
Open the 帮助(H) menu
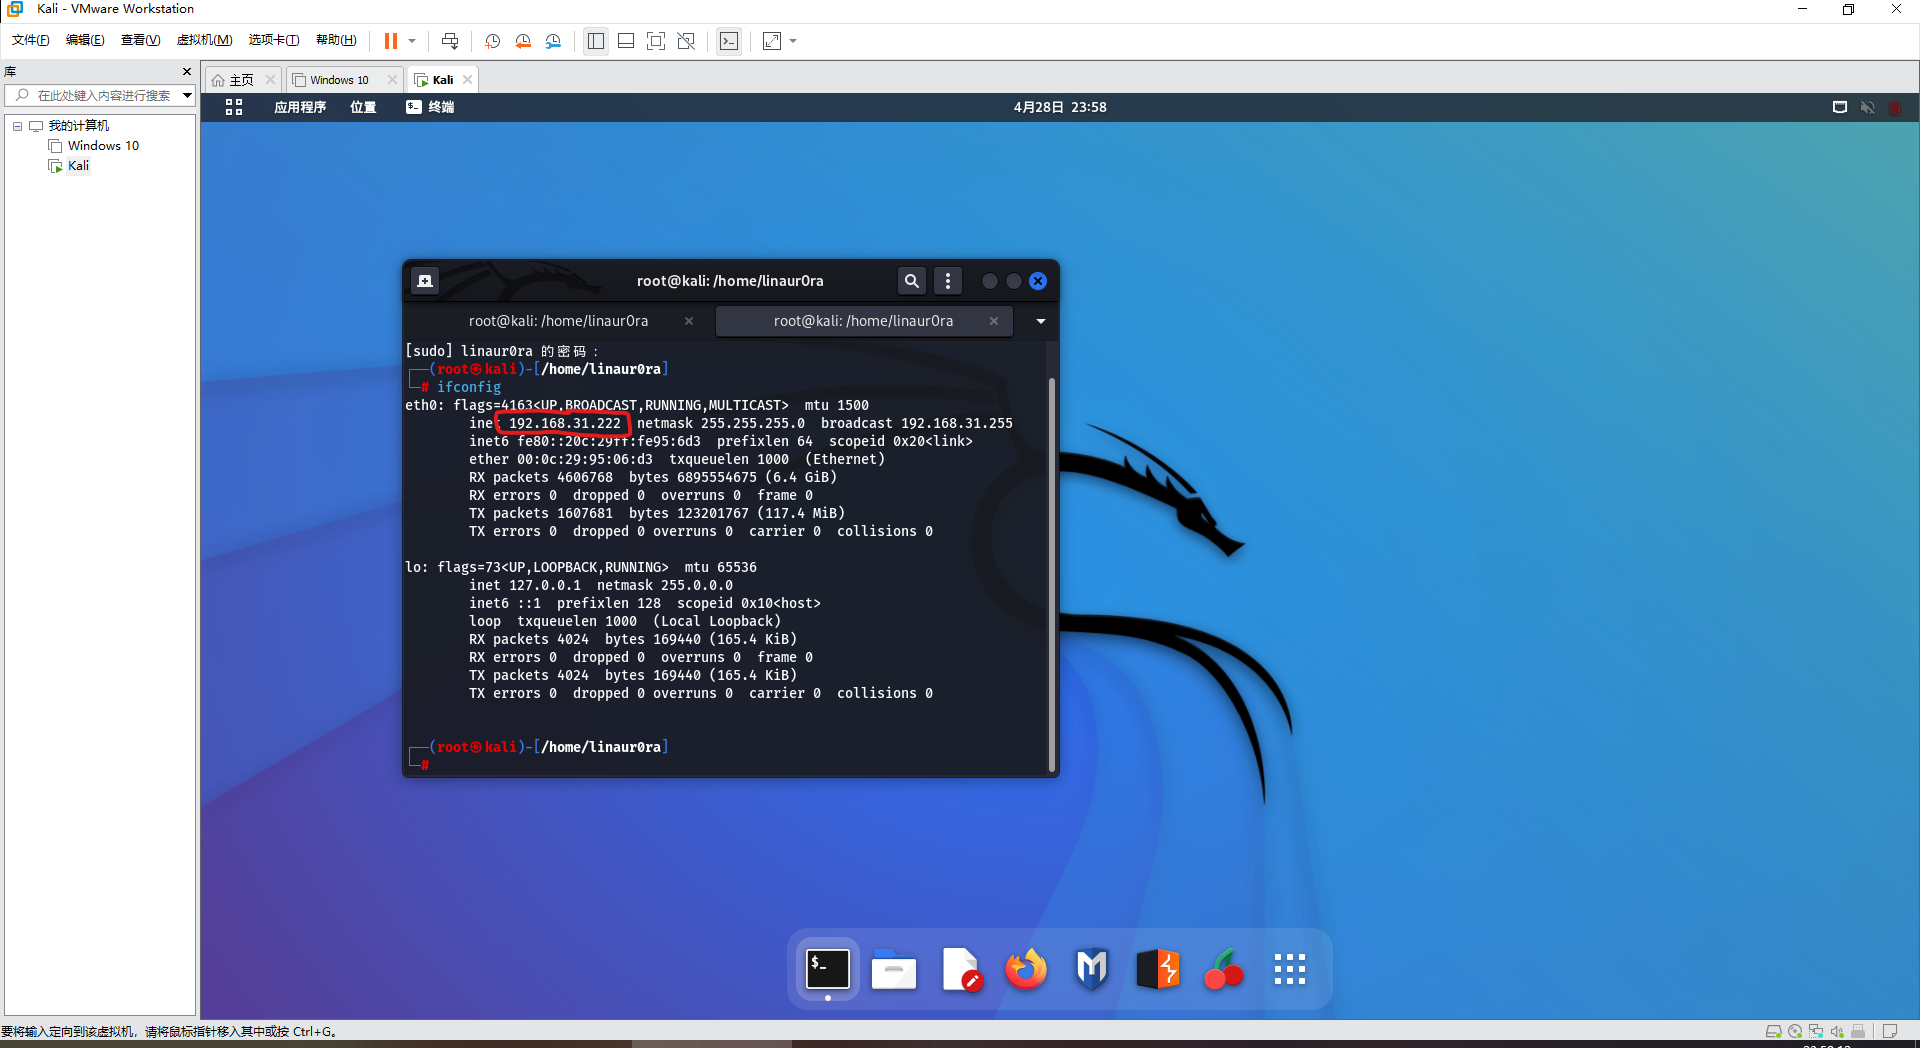coord(336,40)
